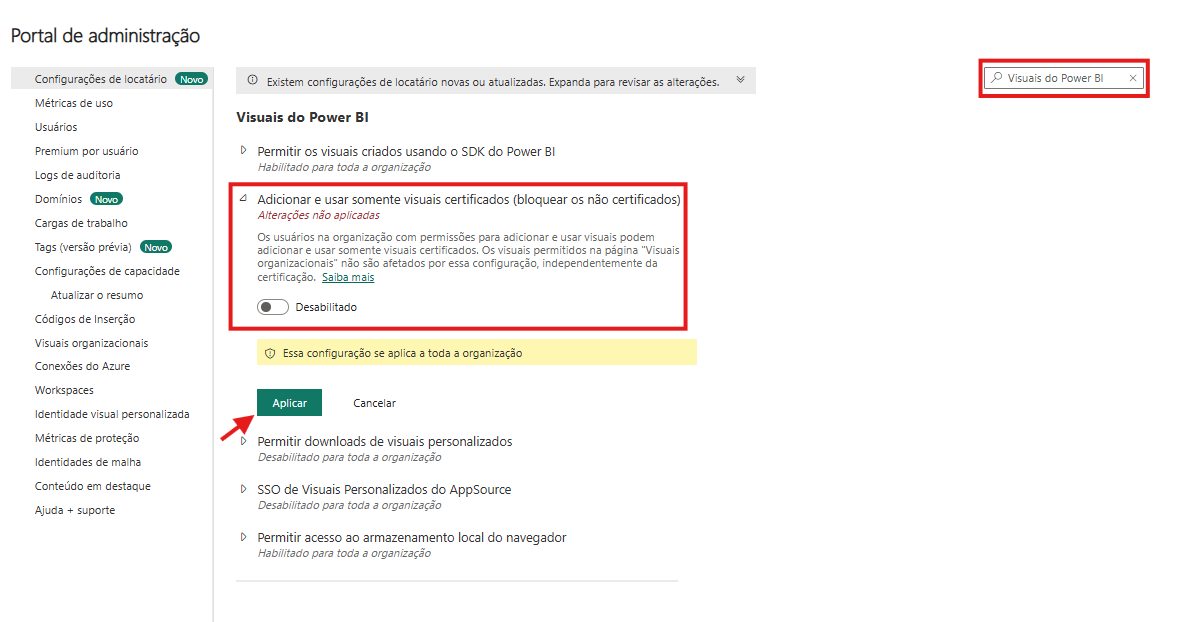Click the info icon in notification banner
1180x622 pixels.
pos(253,81)
